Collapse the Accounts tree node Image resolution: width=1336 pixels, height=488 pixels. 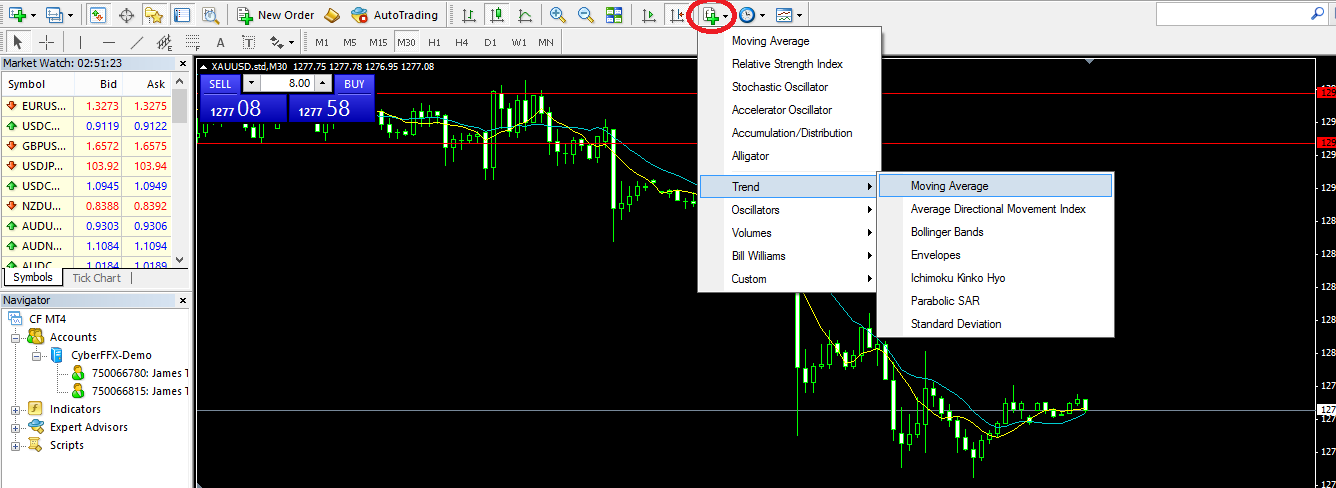pos(16,337)
